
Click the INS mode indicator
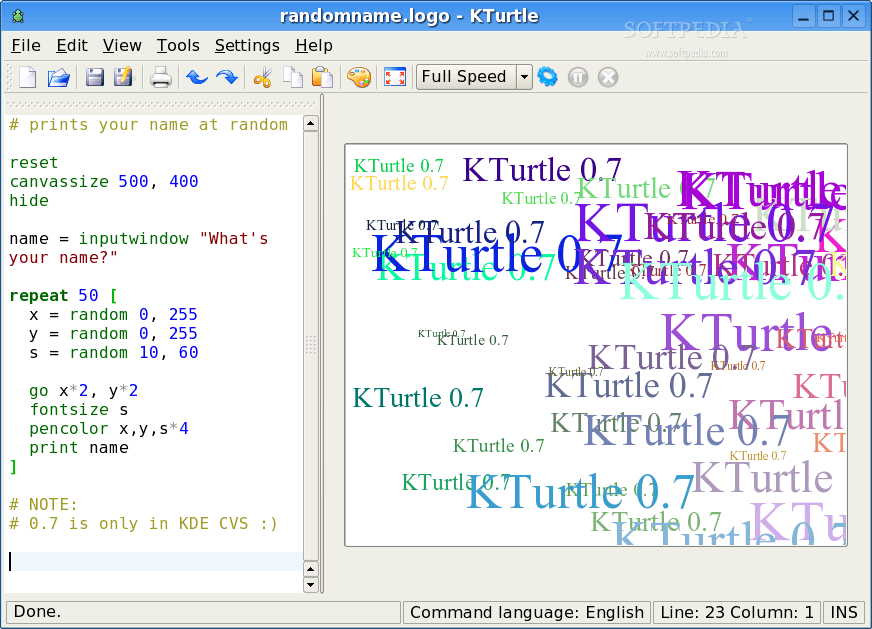844,612
